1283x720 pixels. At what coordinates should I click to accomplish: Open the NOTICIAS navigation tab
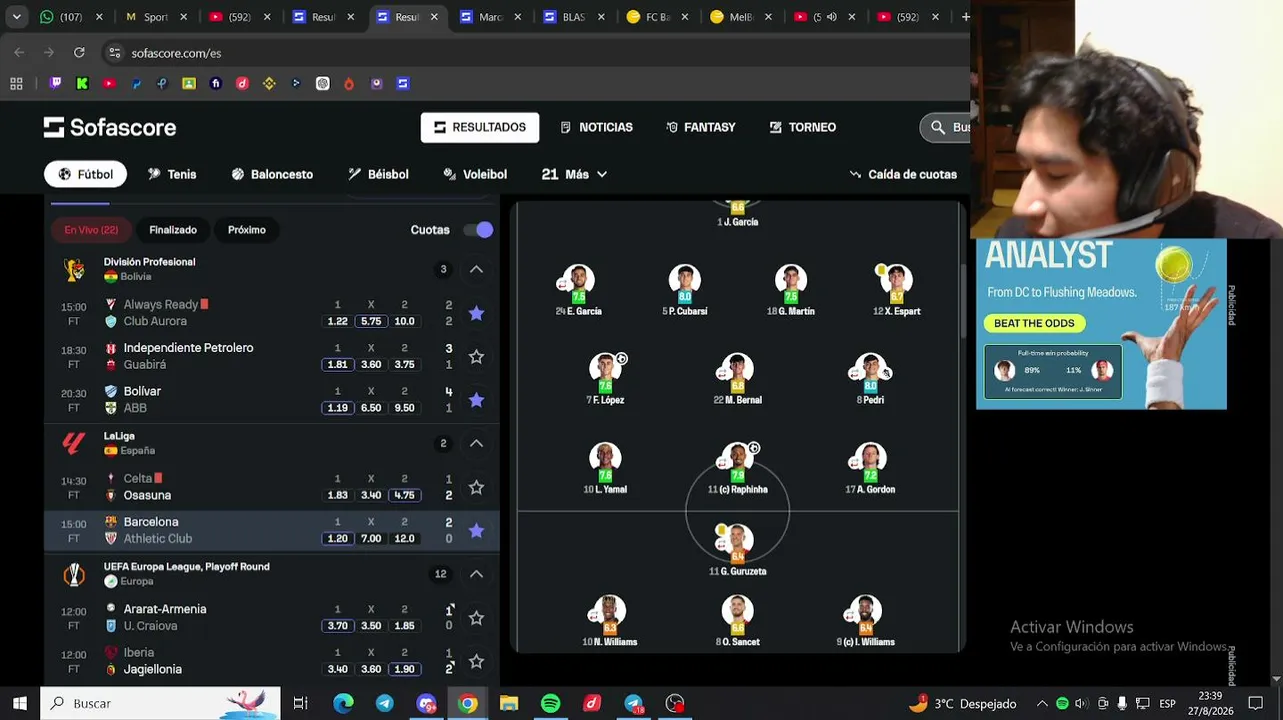596,128
